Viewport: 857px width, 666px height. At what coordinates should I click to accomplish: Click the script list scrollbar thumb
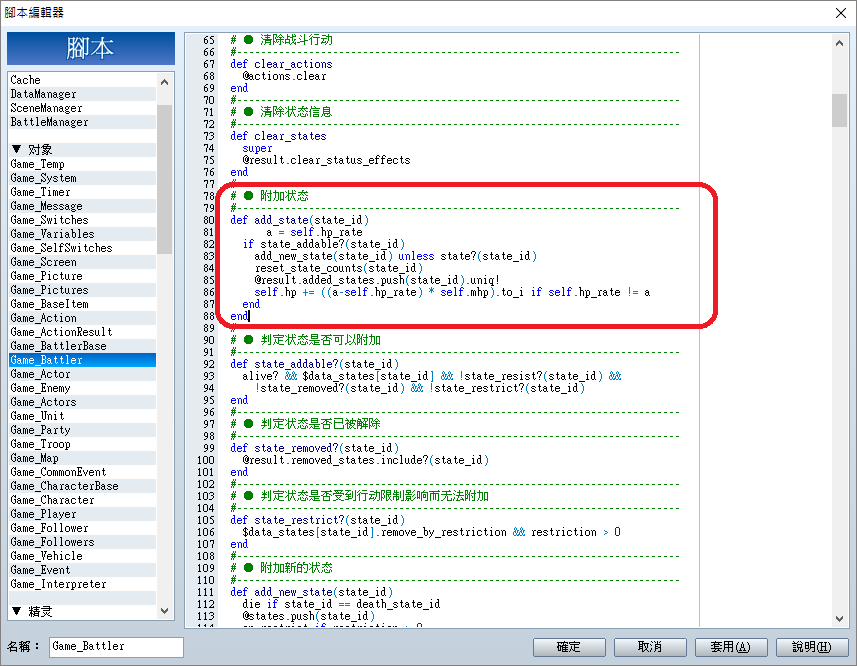pyautogui.click(x=165, y=179)
